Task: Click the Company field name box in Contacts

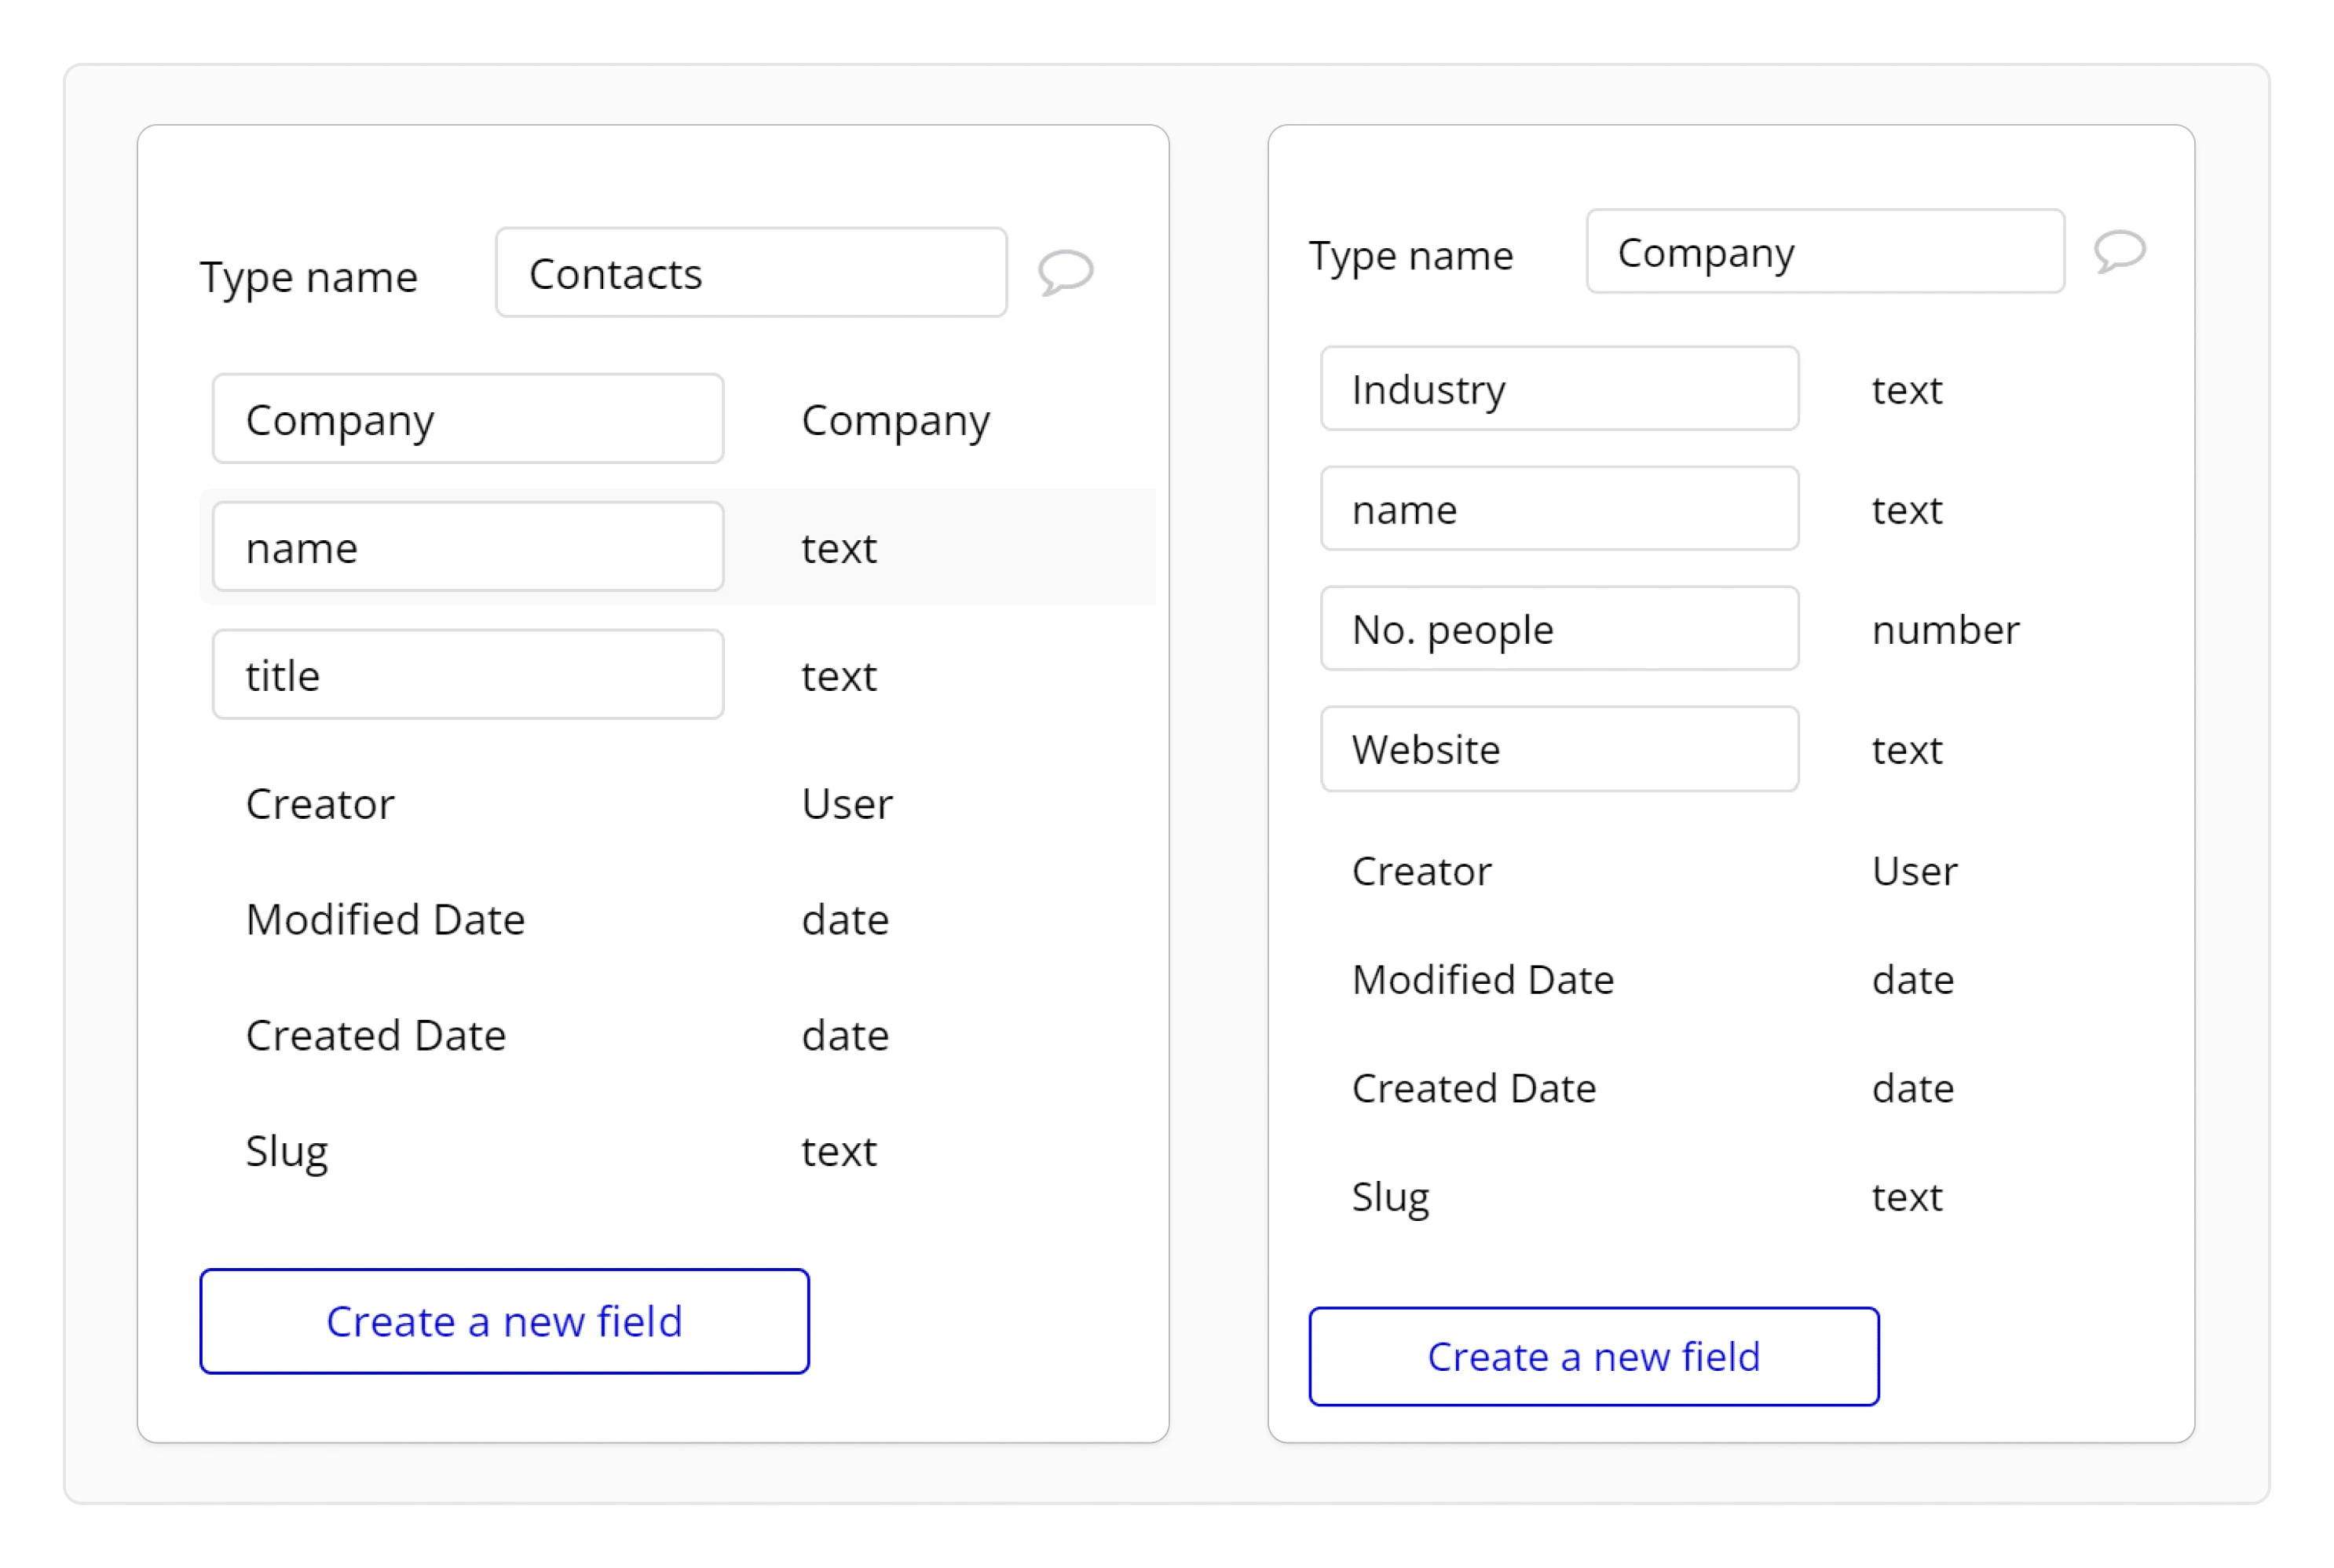Action: pos(468,419)
